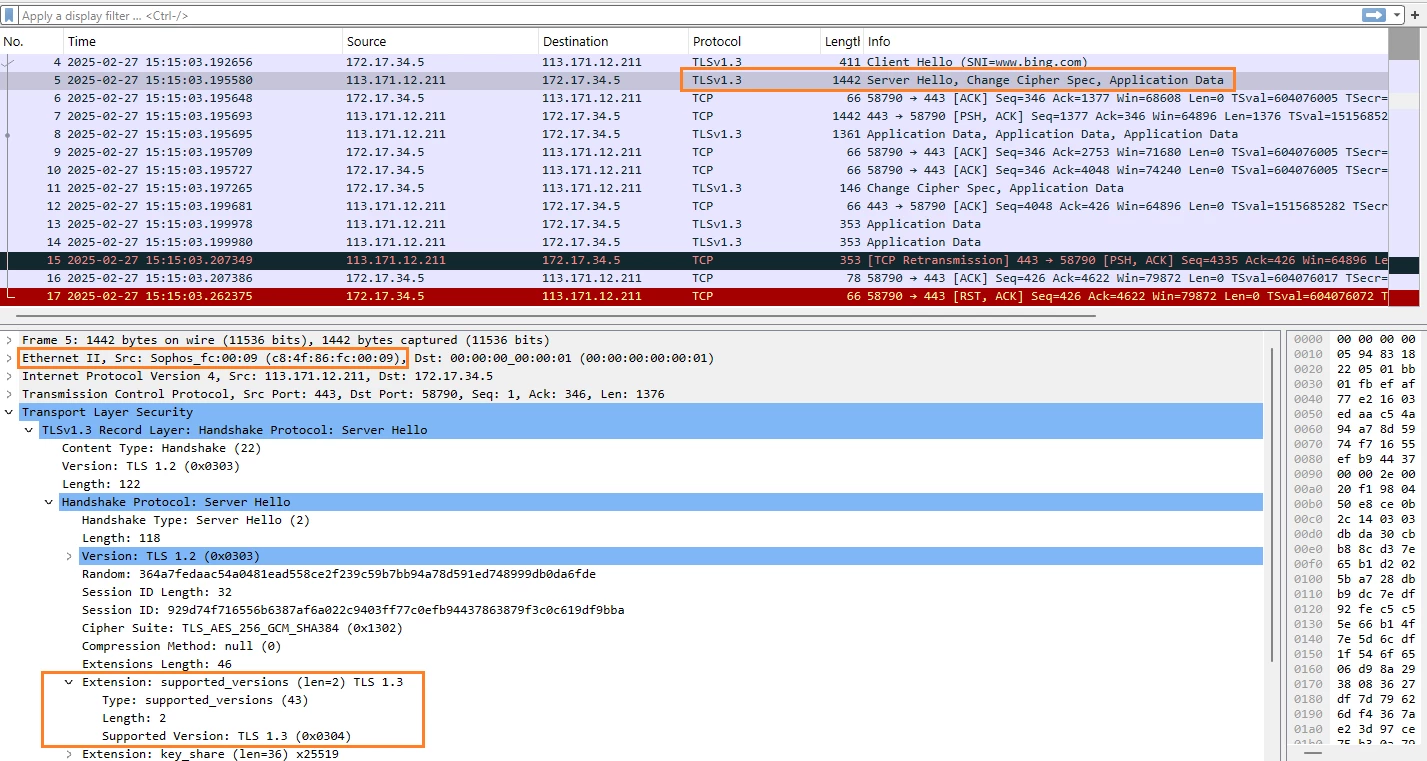The height and width of the screenshot is (761, 1427).
Task: Expand the Ethernet II tree node
Action: click(9, 358)
